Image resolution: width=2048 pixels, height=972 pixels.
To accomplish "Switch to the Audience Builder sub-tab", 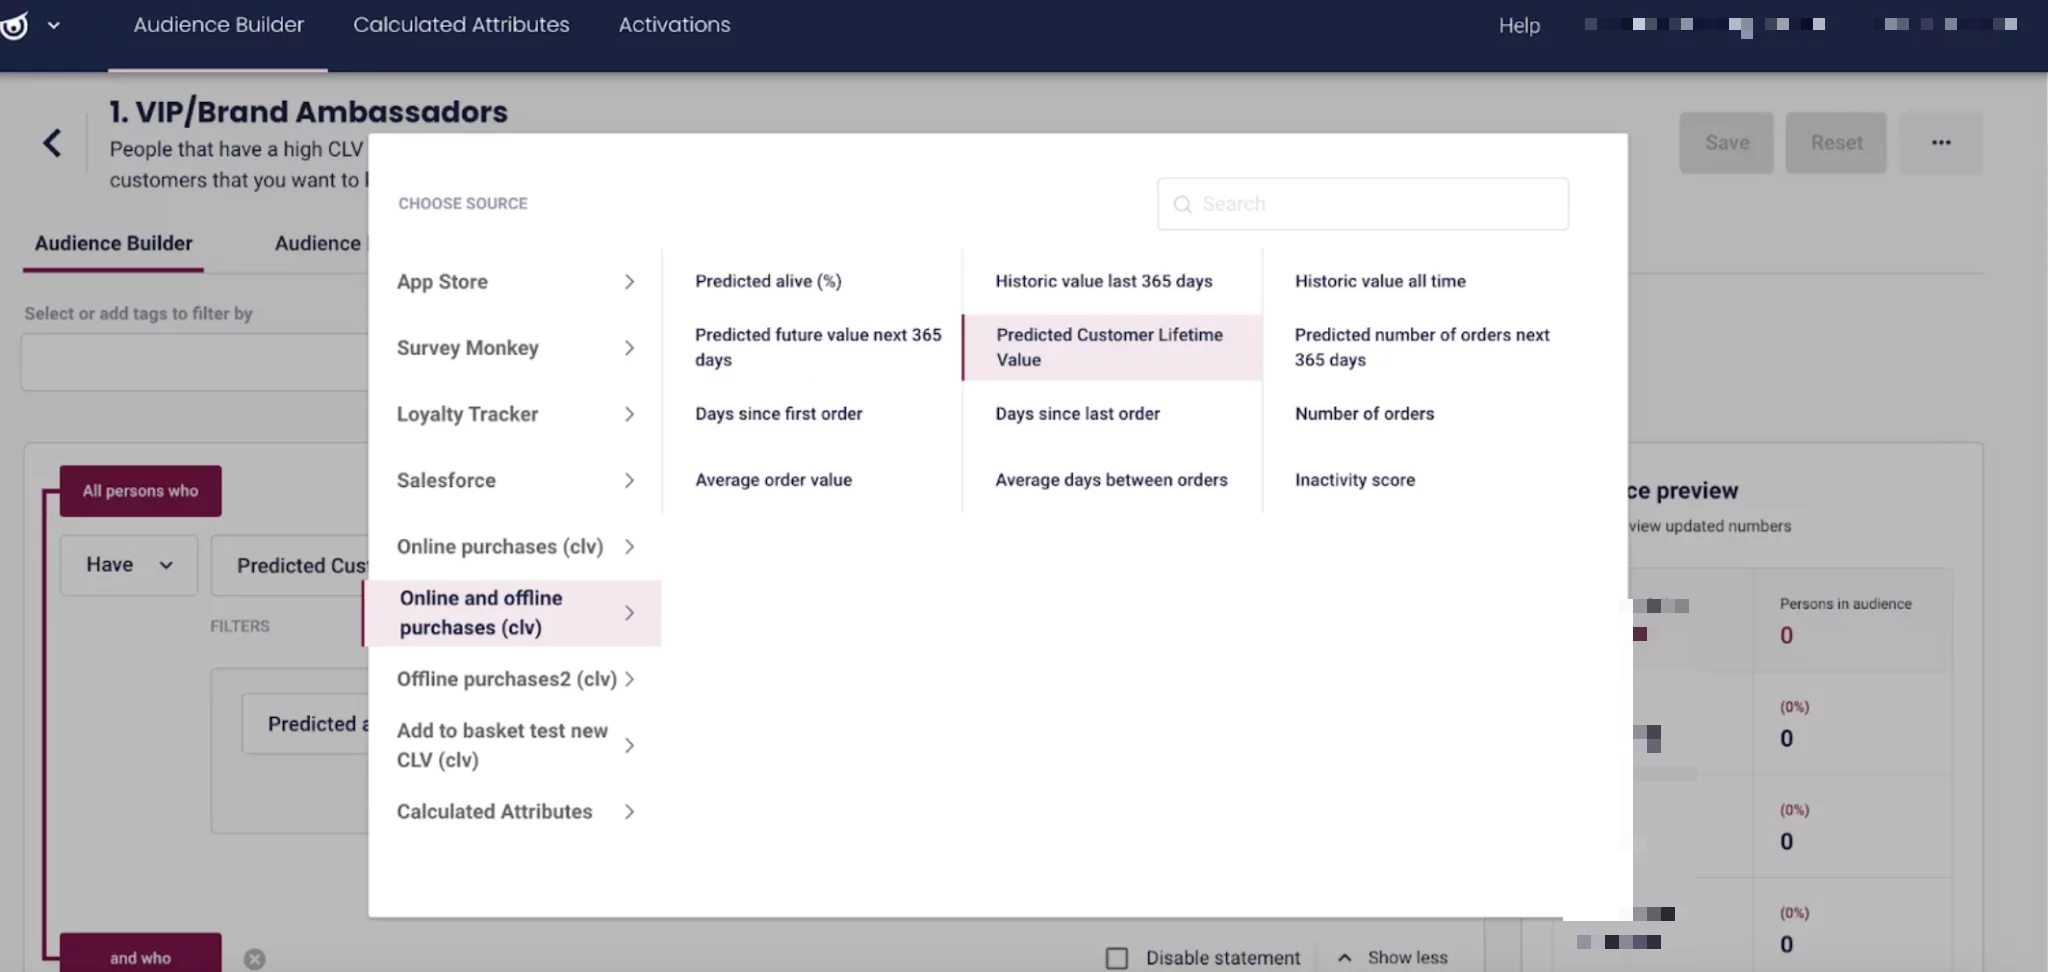I will (113, 243).
